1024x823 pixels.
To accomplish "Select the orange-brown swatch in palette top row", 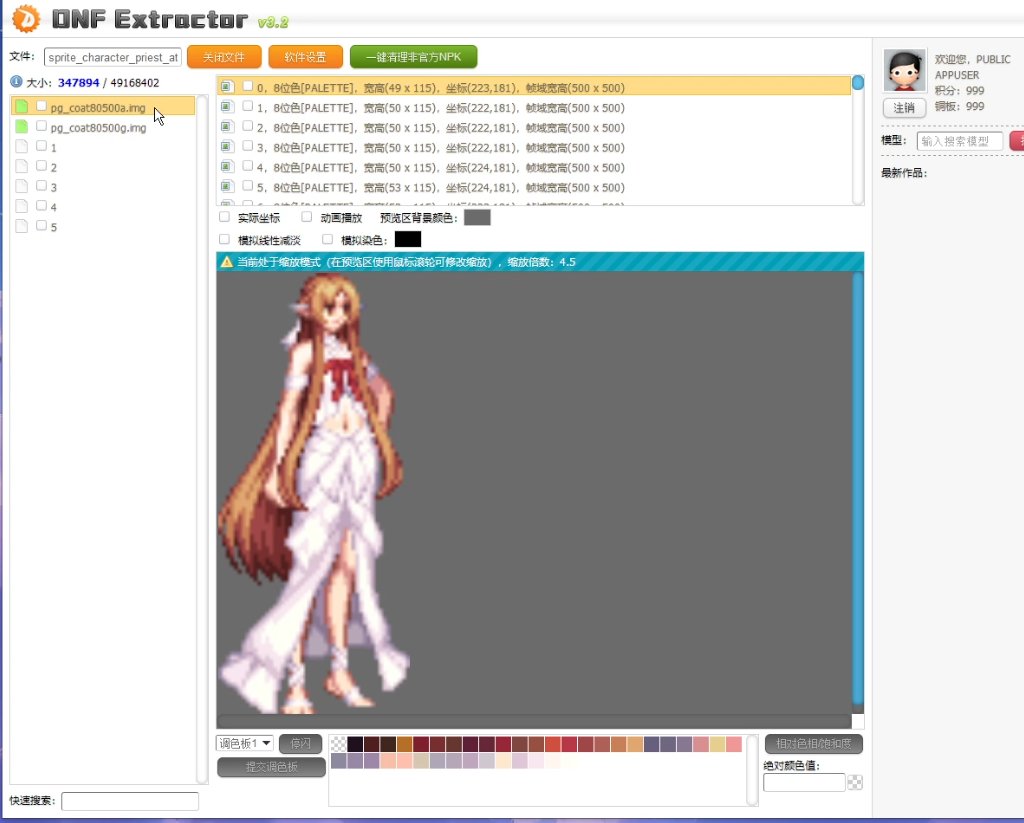I will click(405, 744).
